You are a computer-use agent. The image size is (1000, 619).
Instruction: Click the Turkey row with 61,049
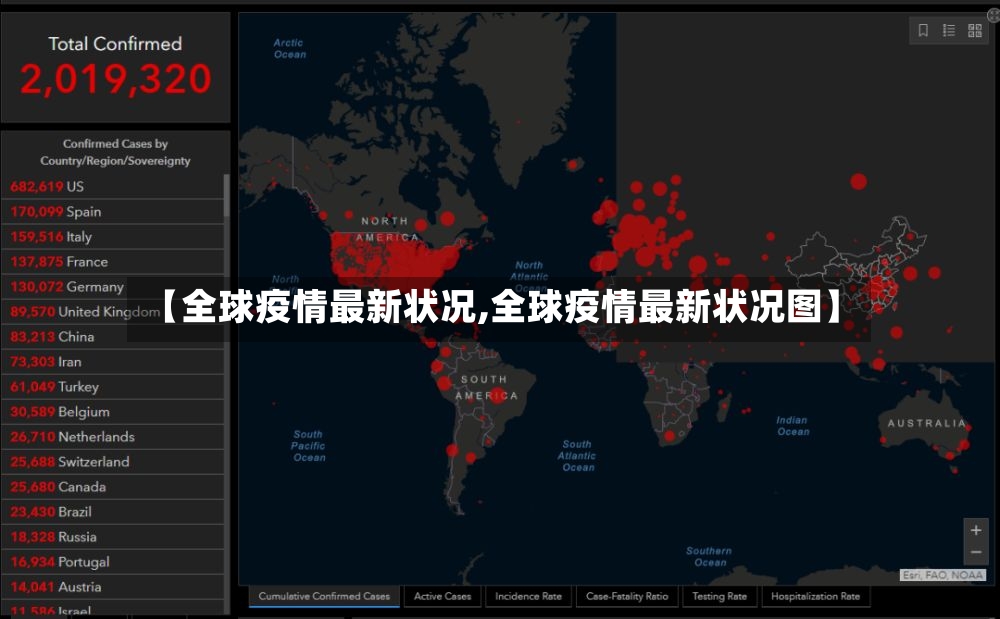(x=113, y=387)
